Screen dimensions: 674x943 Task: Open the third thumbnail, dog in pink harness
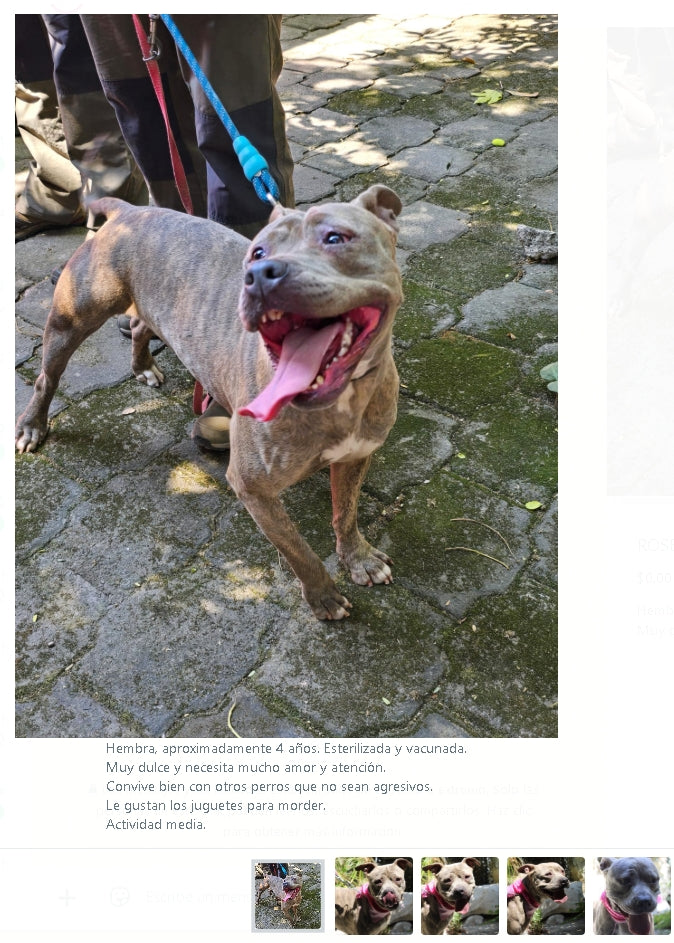[460, 895]
